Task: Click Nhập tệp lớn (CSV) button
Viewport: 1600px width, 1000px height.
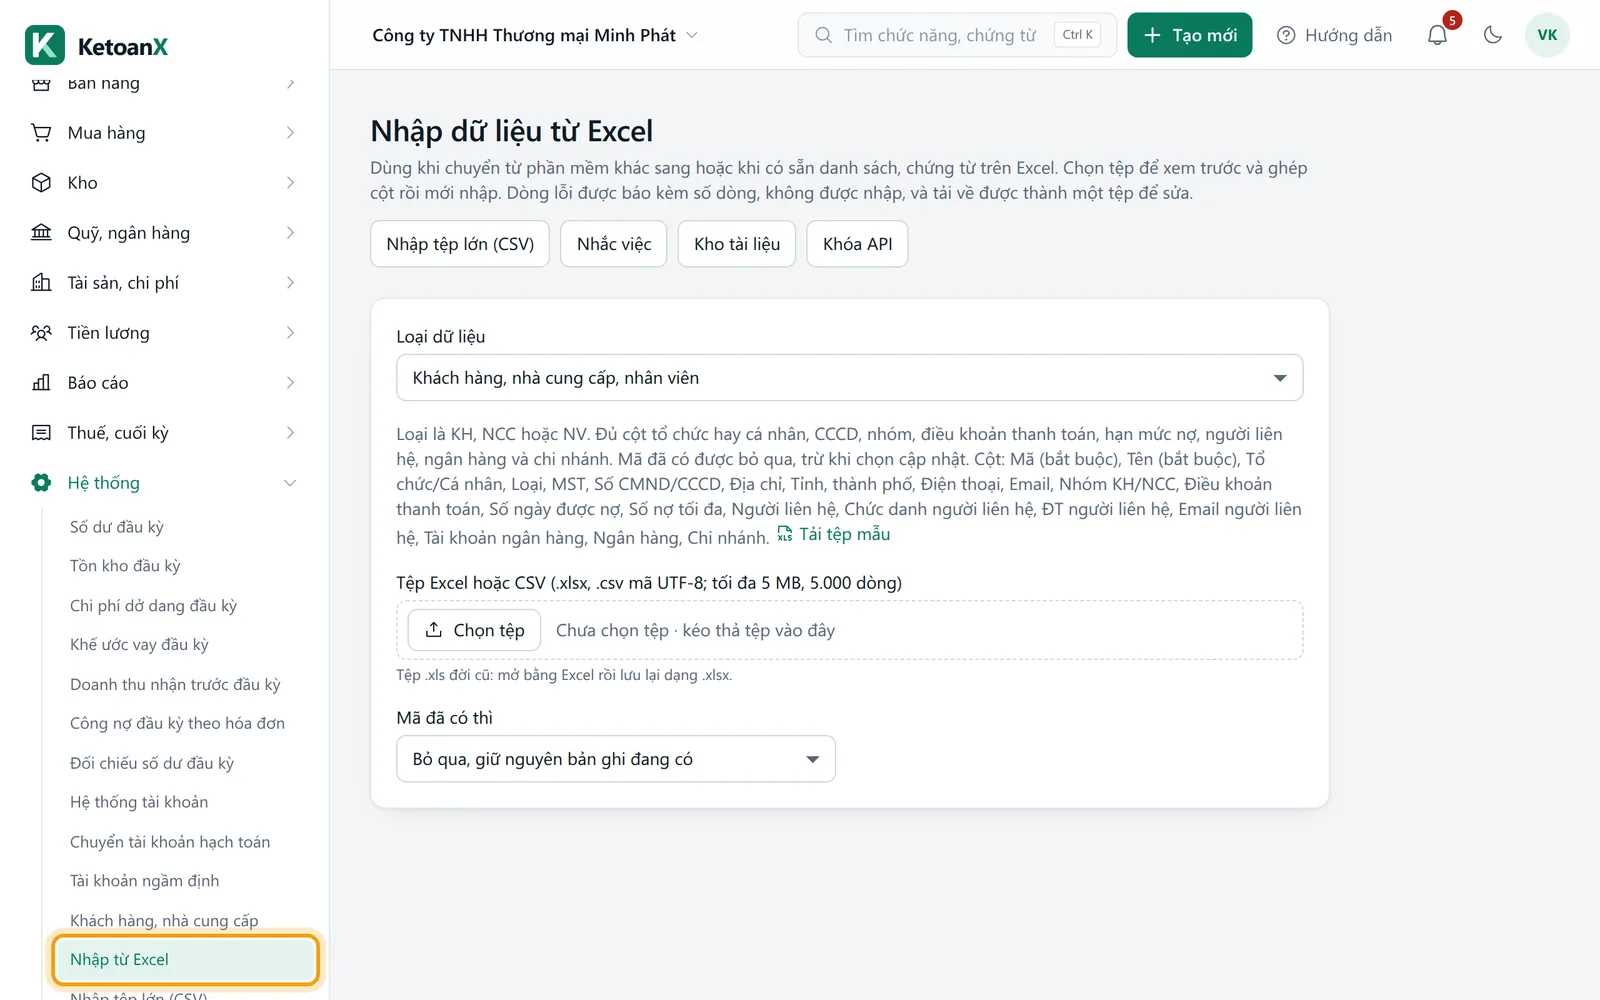Action: (460, 244)
